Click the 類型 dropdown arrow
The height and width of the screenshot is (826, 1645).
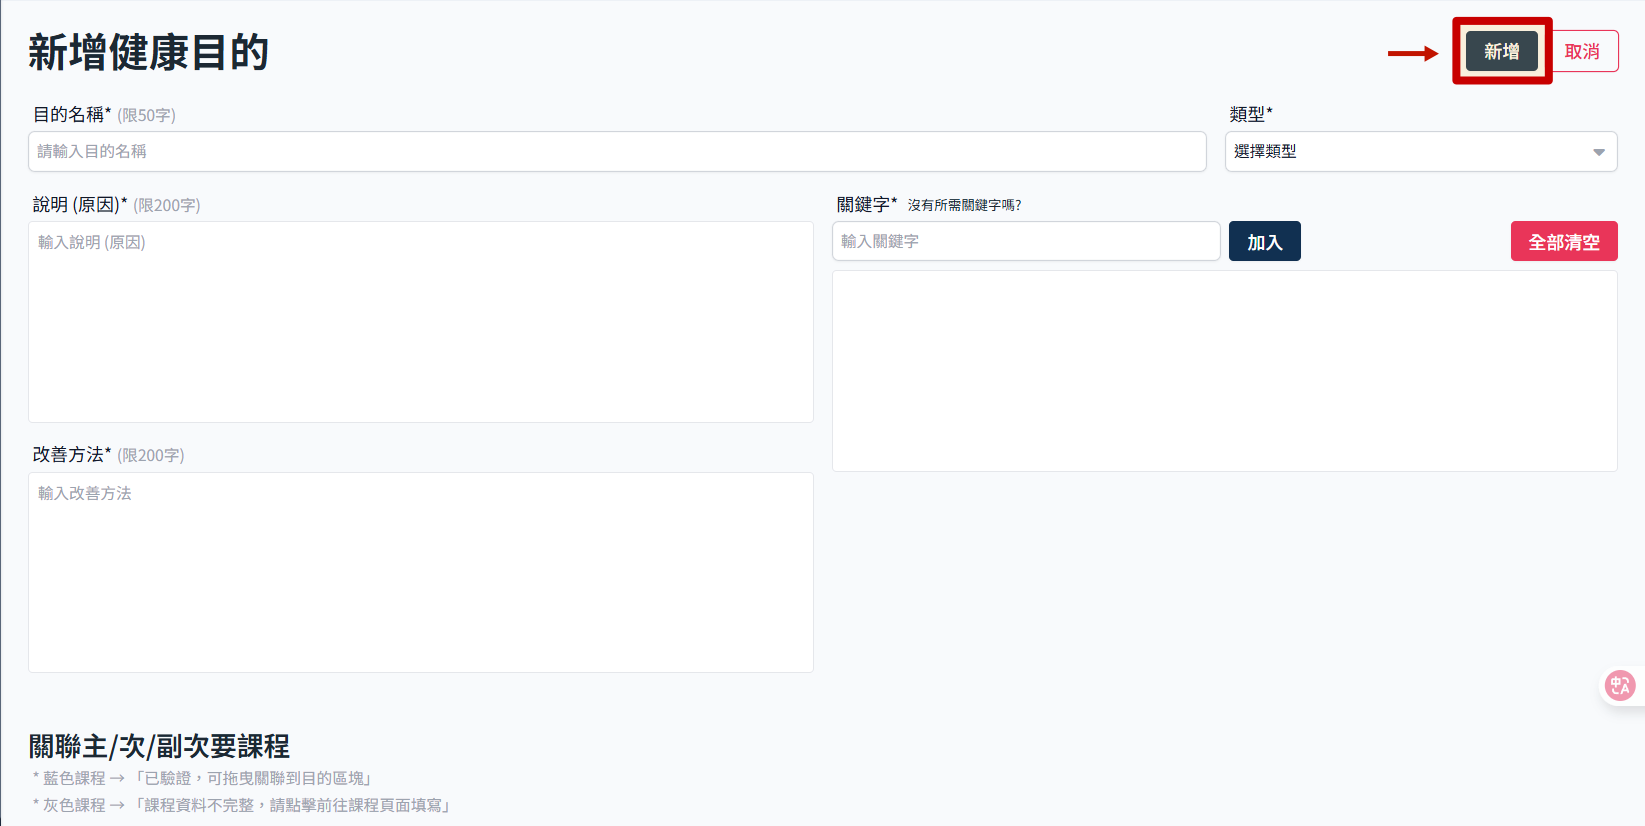click(x=1598, y=152)
